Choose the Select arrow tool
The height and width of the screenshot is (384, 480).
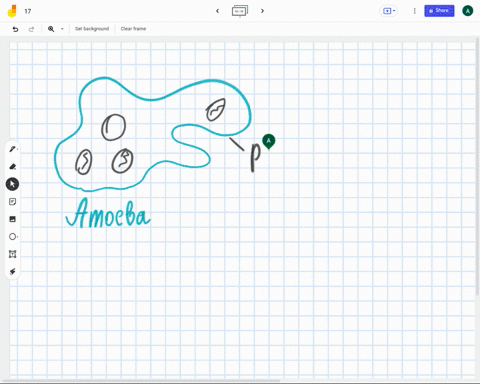pyautogui.click(x=12, y=184)
